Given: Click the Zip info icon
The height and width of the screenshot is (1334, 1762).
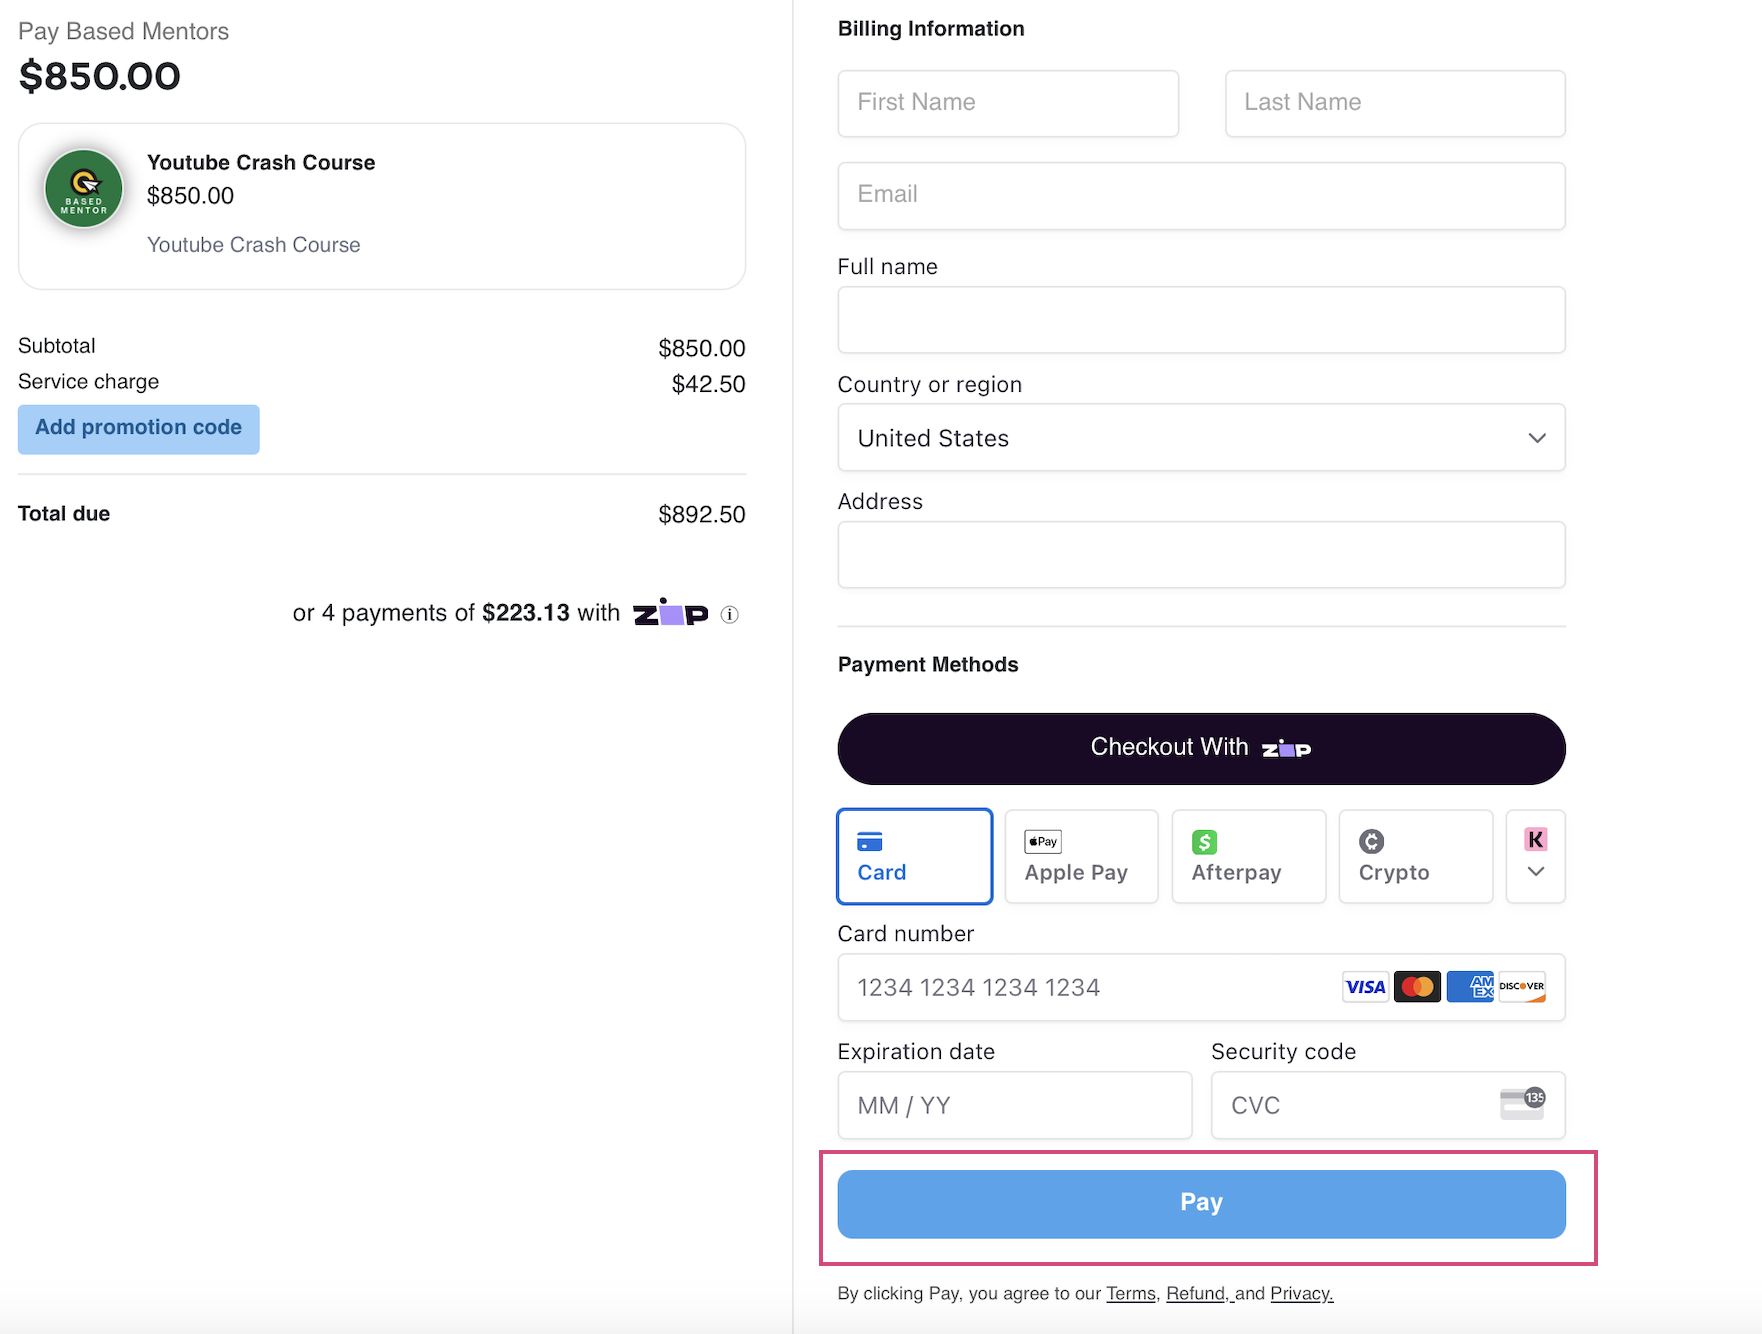Looking at the screenshot, I should pos(730,615).
